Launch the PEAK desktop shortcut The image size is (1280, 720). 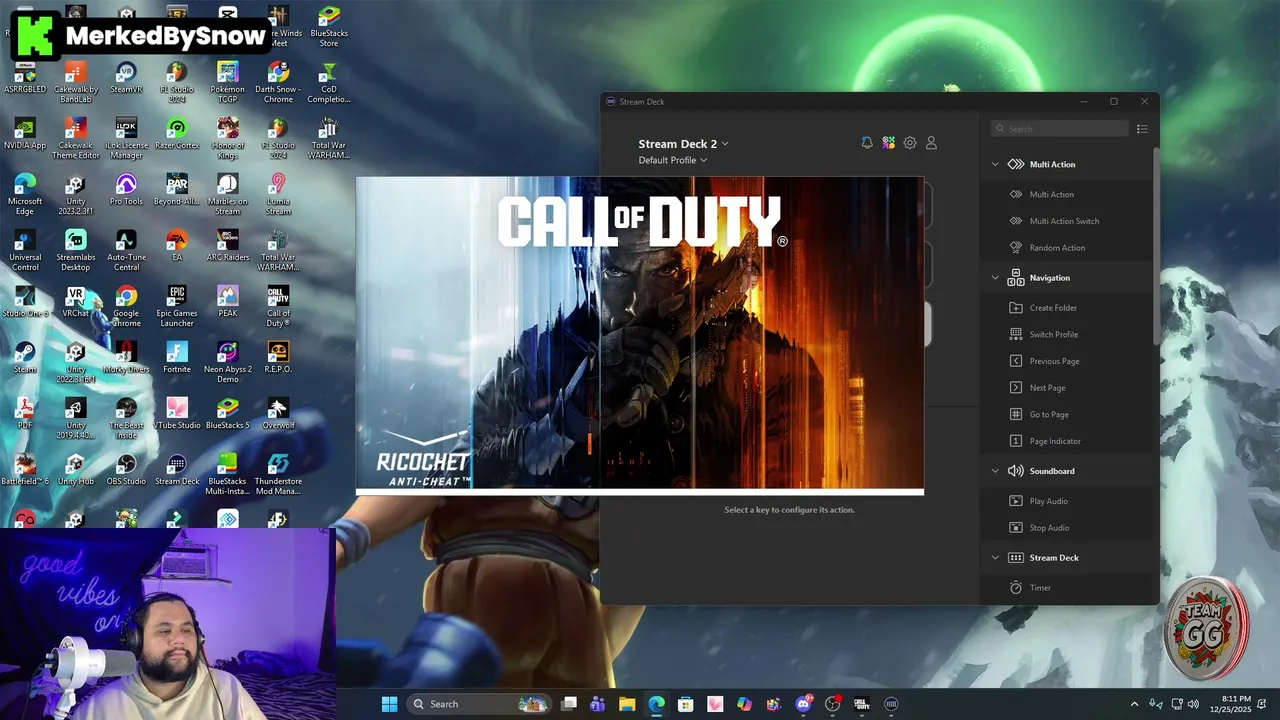[228, 302]
